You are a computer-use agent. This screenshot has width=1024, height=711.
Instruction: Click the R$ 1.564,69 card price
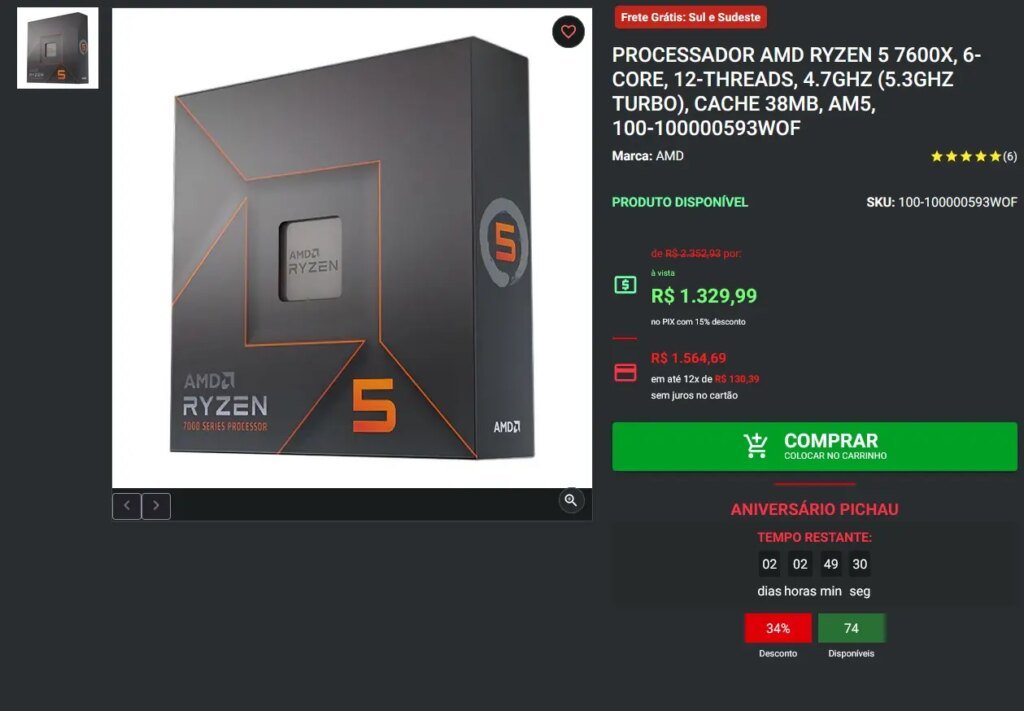click(688, 358)
